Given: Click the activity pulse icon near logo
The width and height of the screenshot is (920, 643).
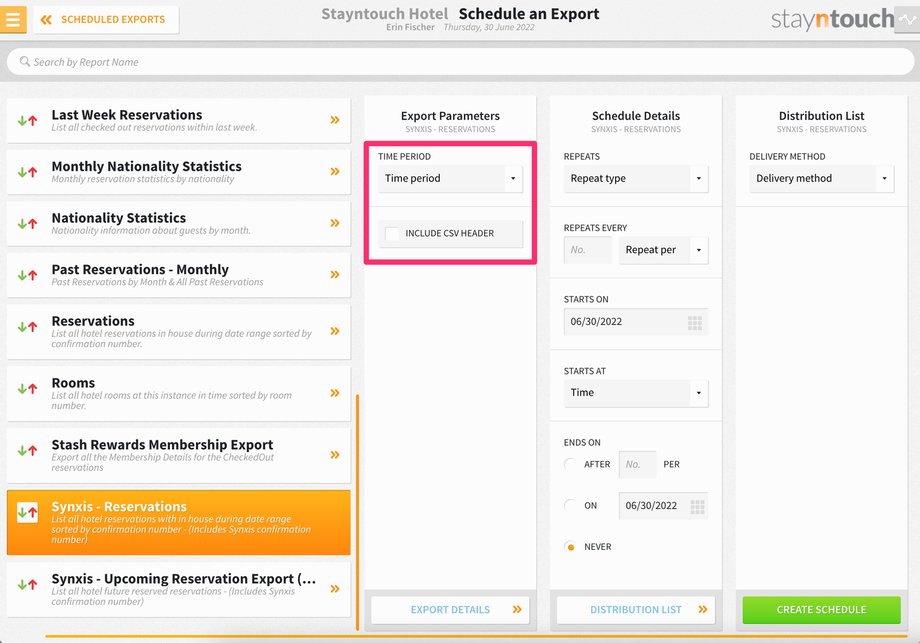Looking at the screenshot, I should (x=908, y=20).
